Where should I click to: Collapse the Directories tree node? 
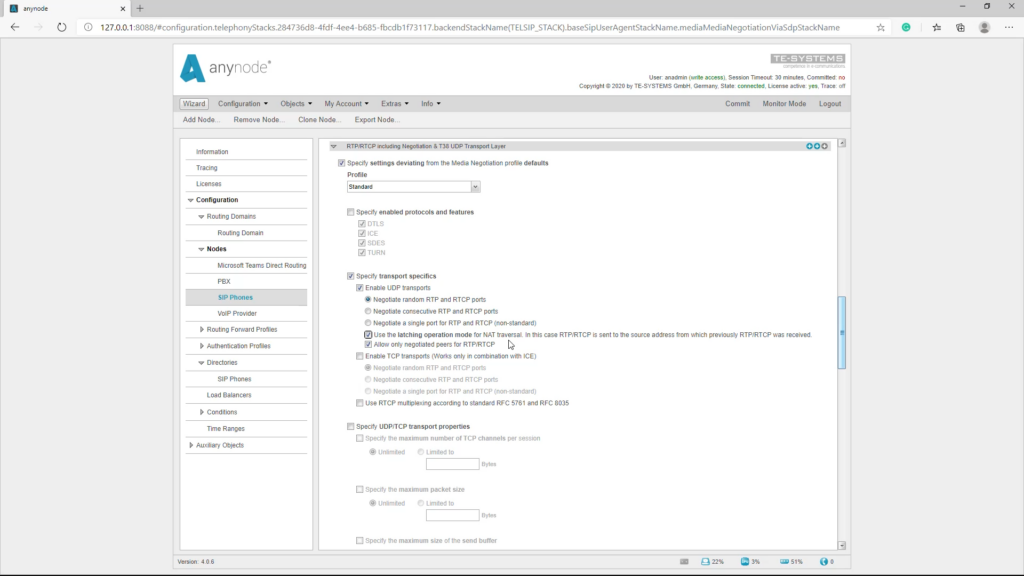pos(201,362)
